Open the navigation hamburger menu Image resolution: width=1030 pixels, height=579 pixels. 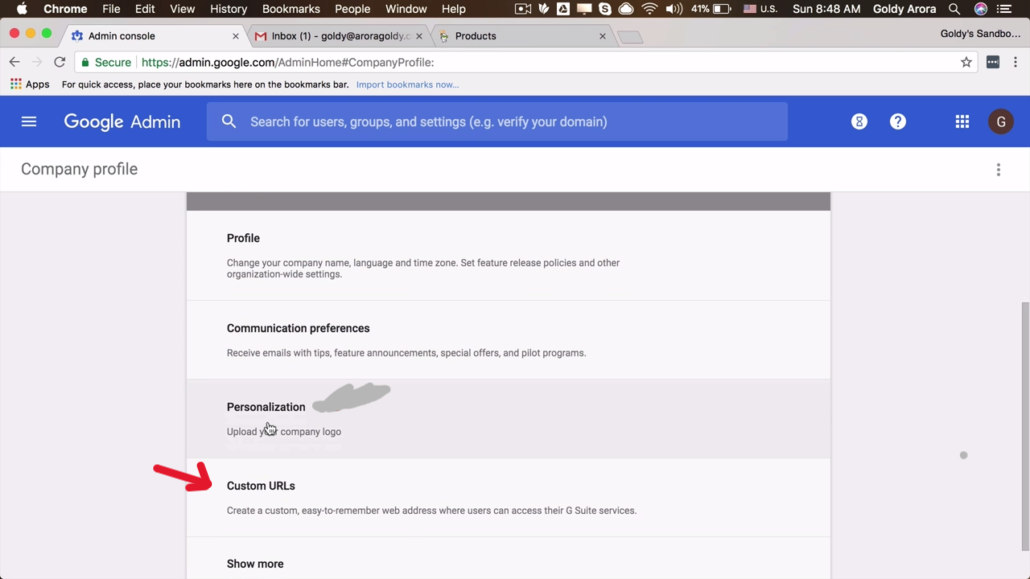coord(28,121)
